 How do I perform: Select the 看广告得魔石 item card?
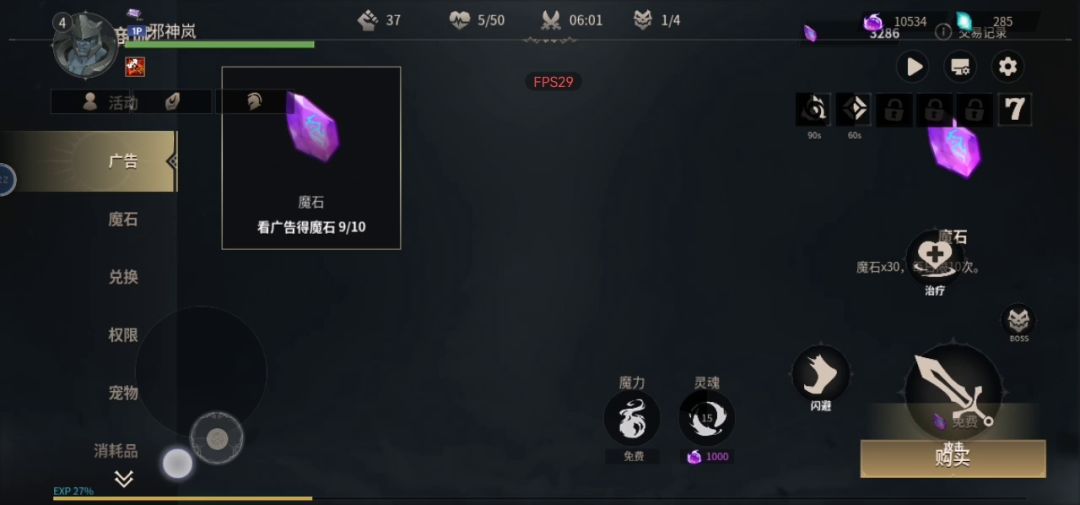[x=311, y=158]
